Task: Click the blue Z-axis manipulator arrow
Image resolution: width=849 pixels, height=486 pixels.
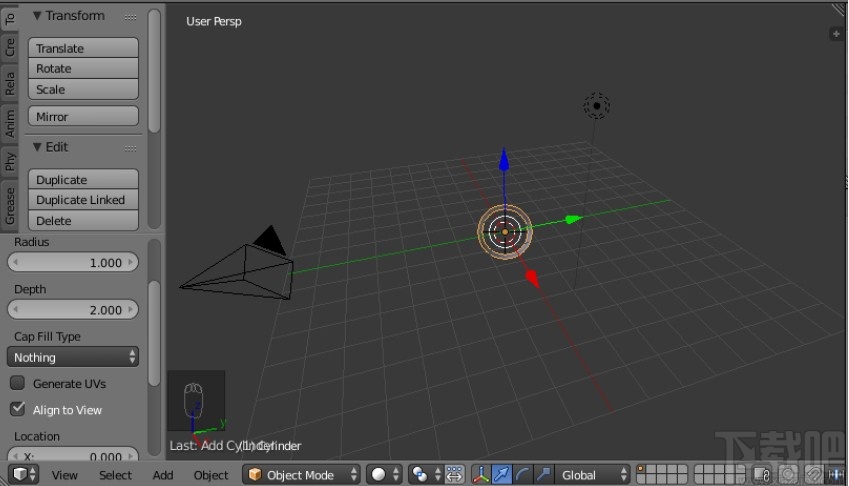Action: point(504,160)
